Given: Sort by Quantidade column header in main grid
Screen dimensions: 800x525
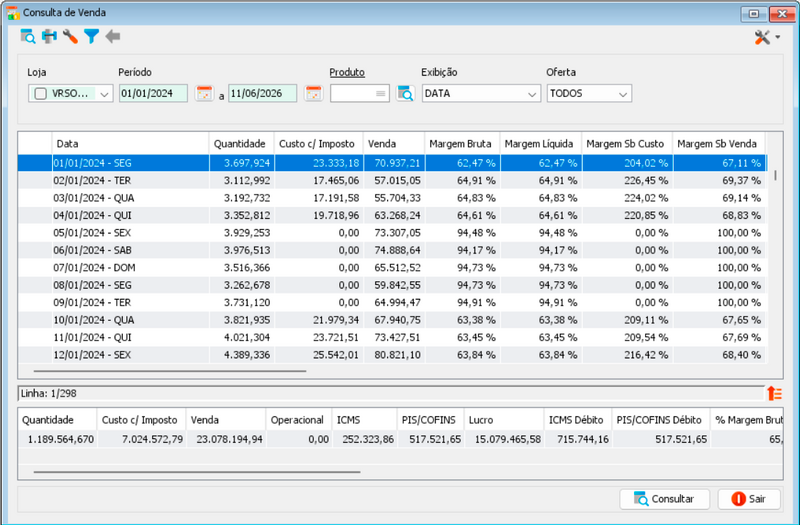Looking at the screenshot, I should [242, 144].
